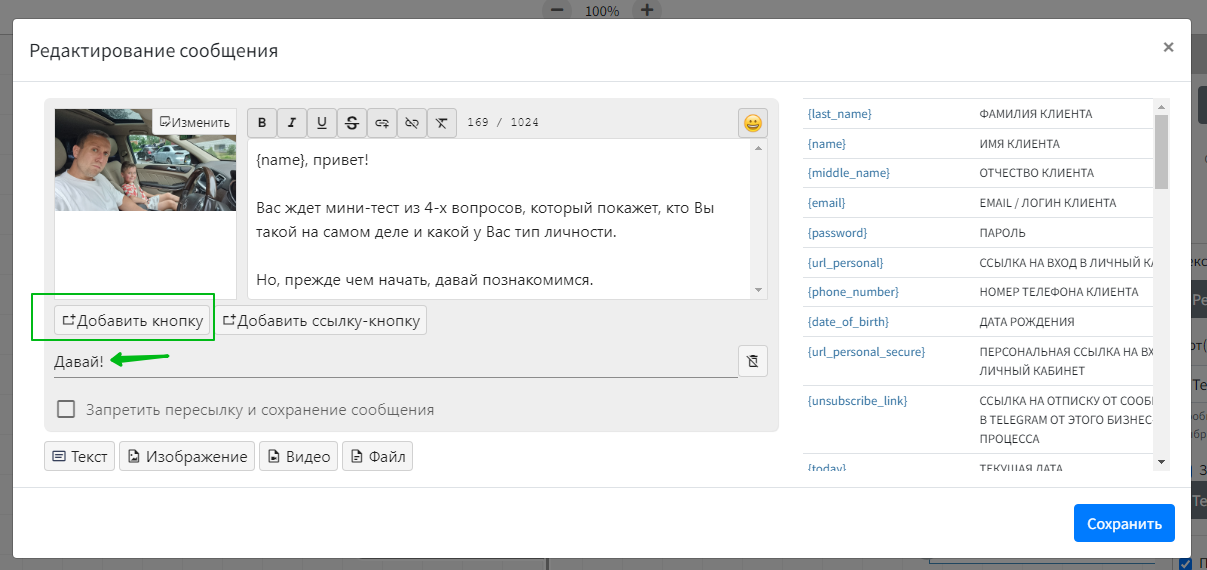
Task: Enable 'Запретить пересылку и сохранение сообщения' checkbox
Action: point(67,409)
